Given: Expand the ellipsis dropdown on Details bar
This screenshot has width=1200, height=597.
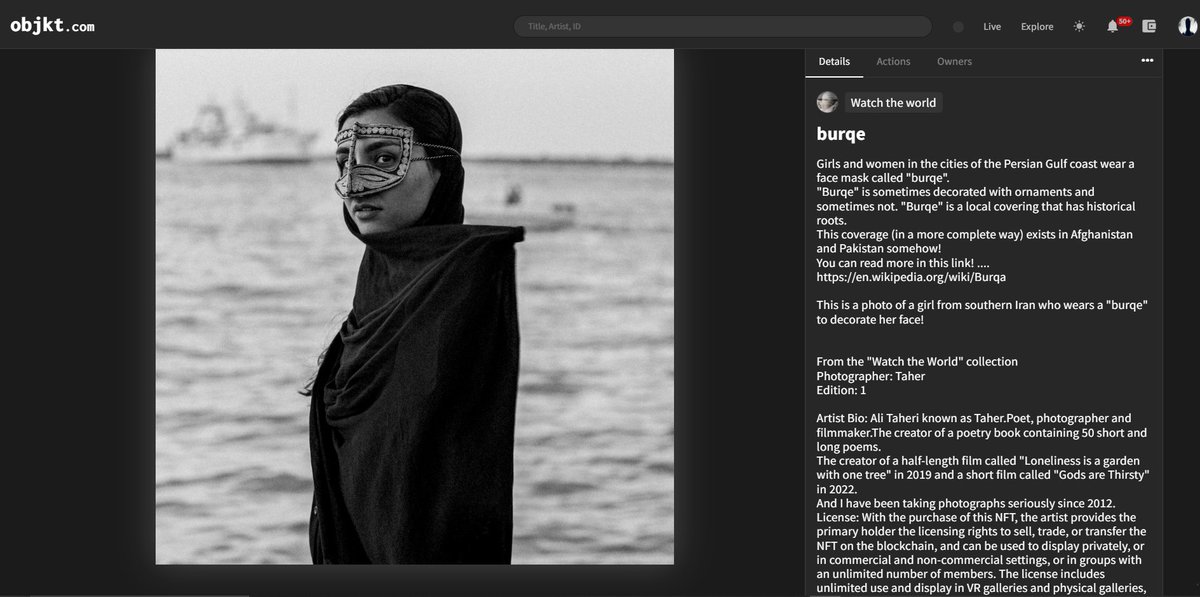Looking at the screenshot, I should pyautogui.click(x=1147, y=61).
